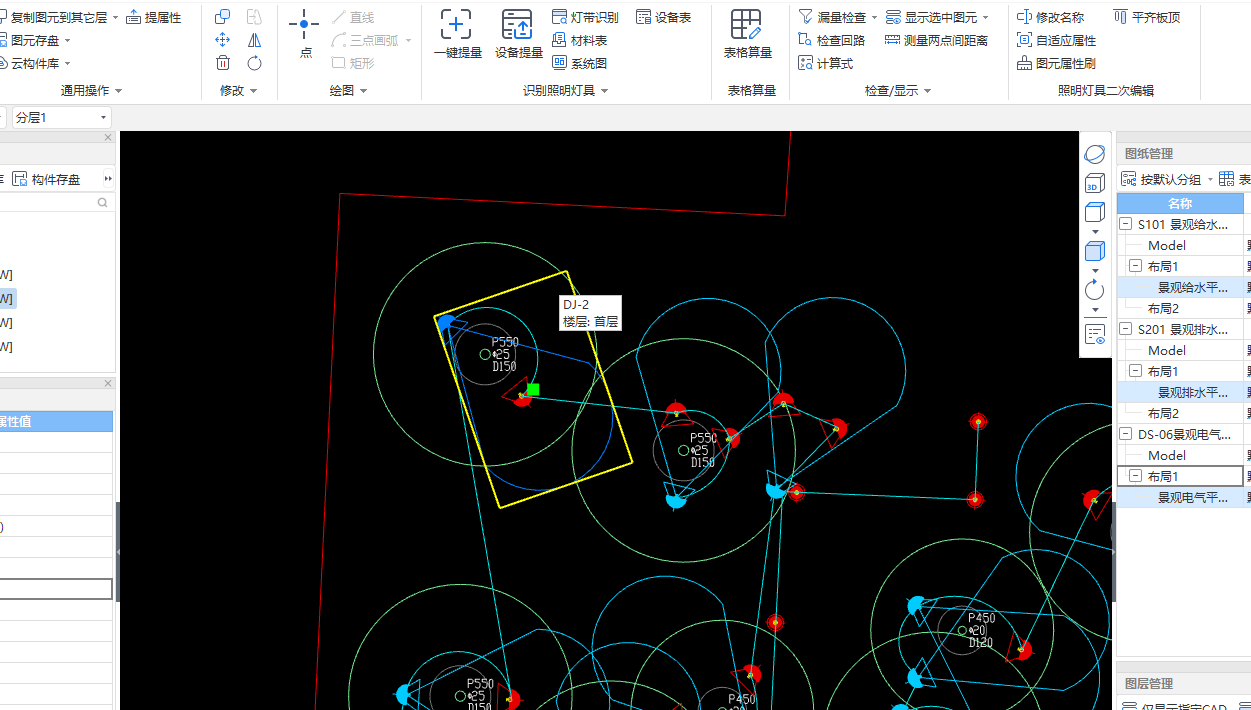This screenshot has height=710, width=1251.
Task: Open the 系统图 system diagram tool
Action: (x=579, y=63)
